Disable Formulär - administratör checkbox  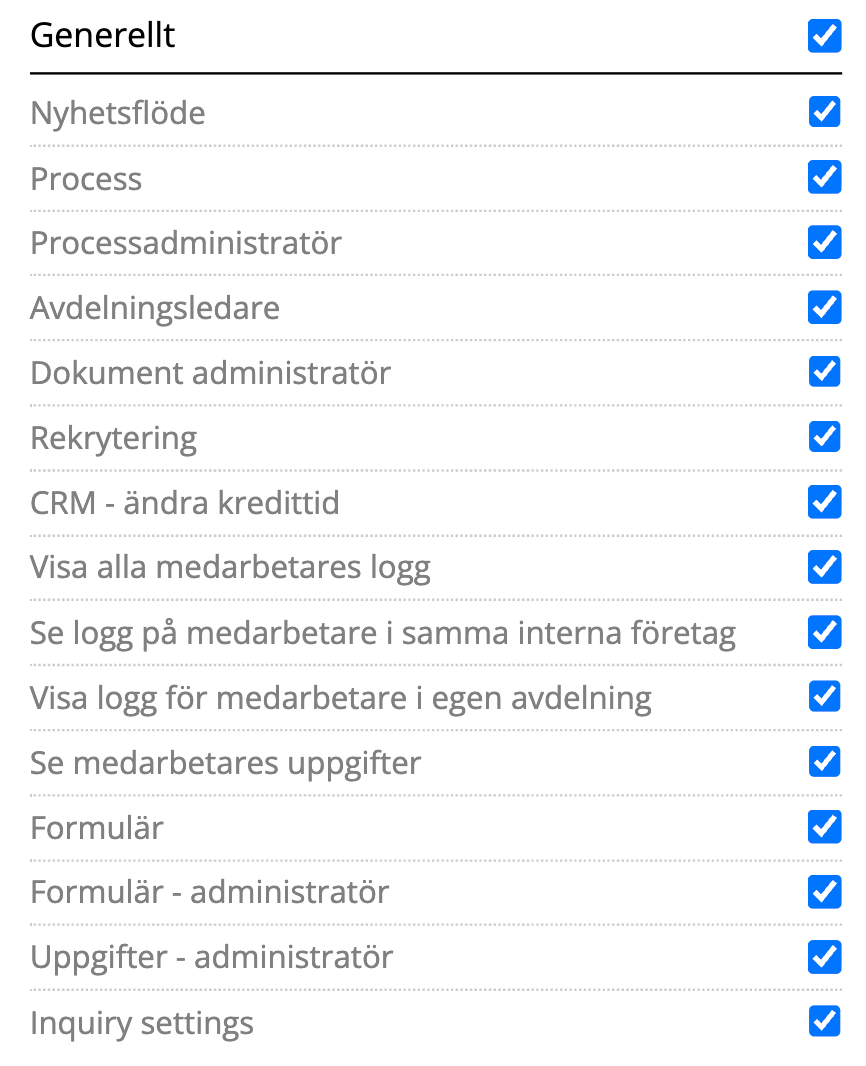click(x=824, y=891)
